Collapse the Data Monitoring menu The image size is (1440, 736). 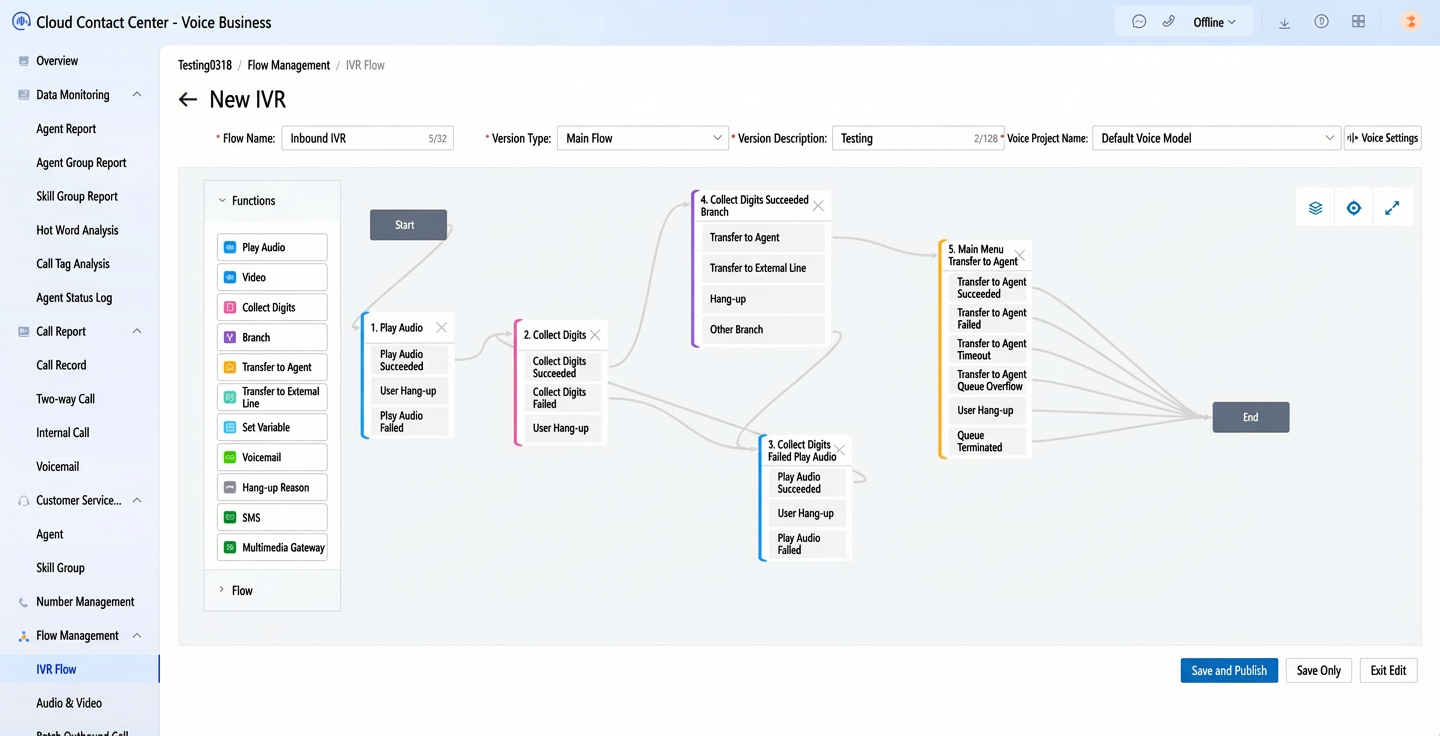pyautogui.click(x=137, y=95)
